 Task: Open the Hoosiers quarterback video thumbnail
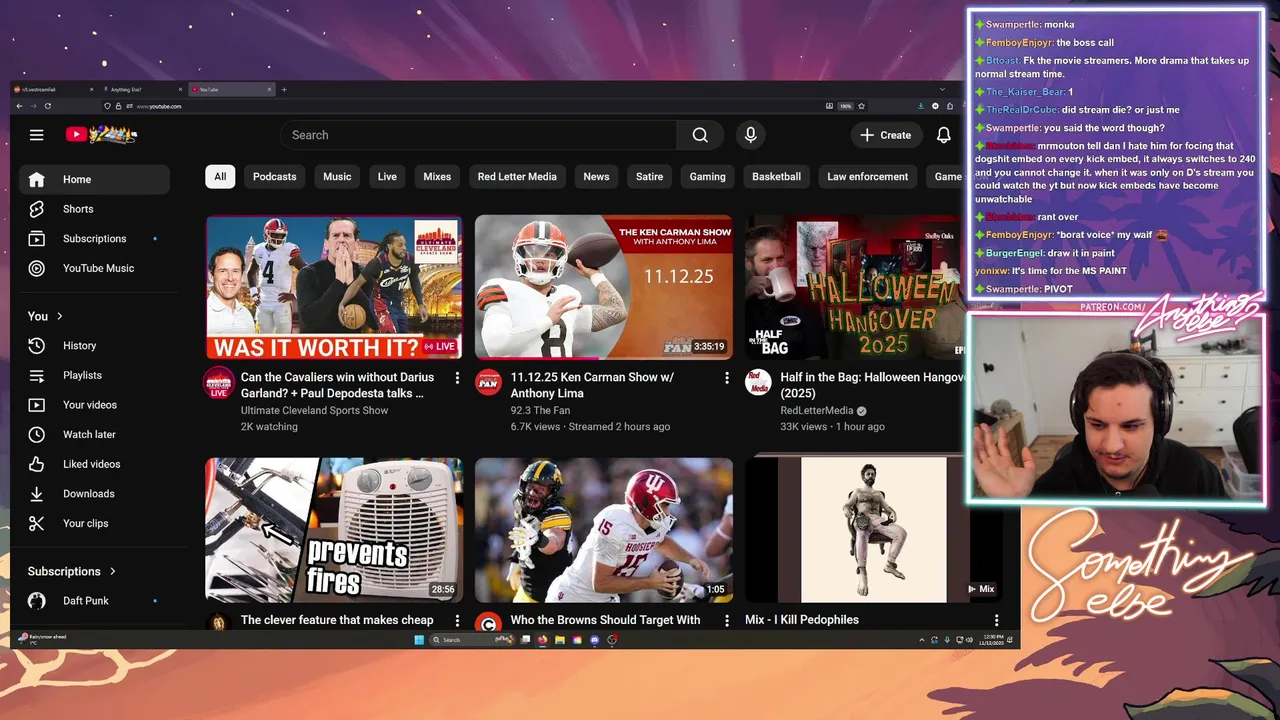pos(604,530)
